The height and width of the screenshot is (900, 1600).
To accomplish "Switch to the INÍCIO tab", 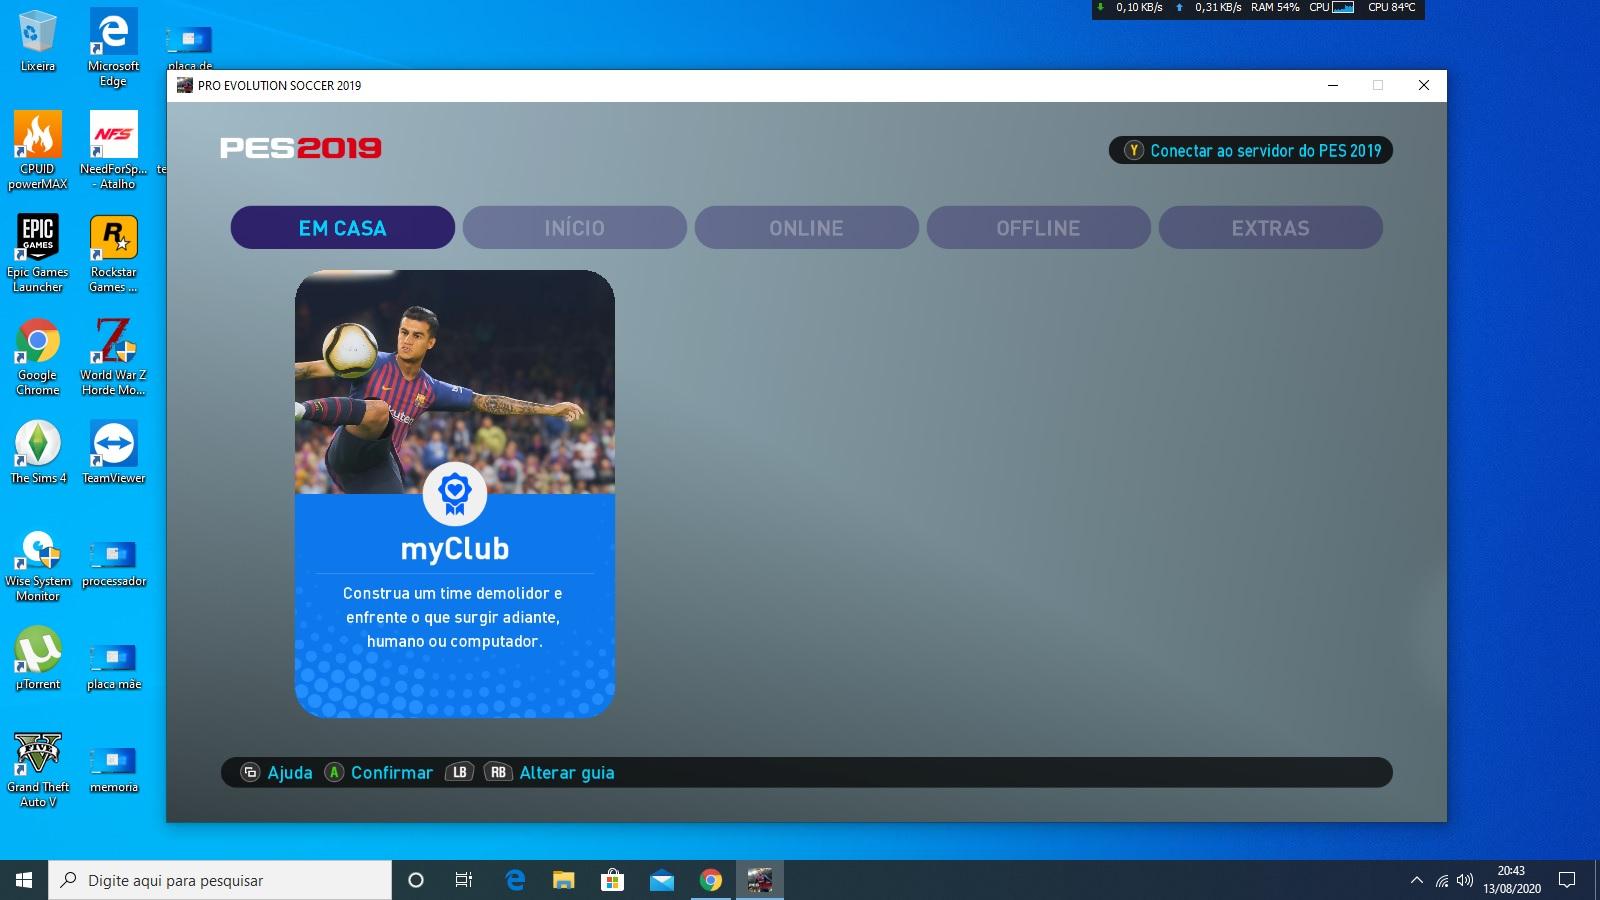I will (x=574, y=228).
